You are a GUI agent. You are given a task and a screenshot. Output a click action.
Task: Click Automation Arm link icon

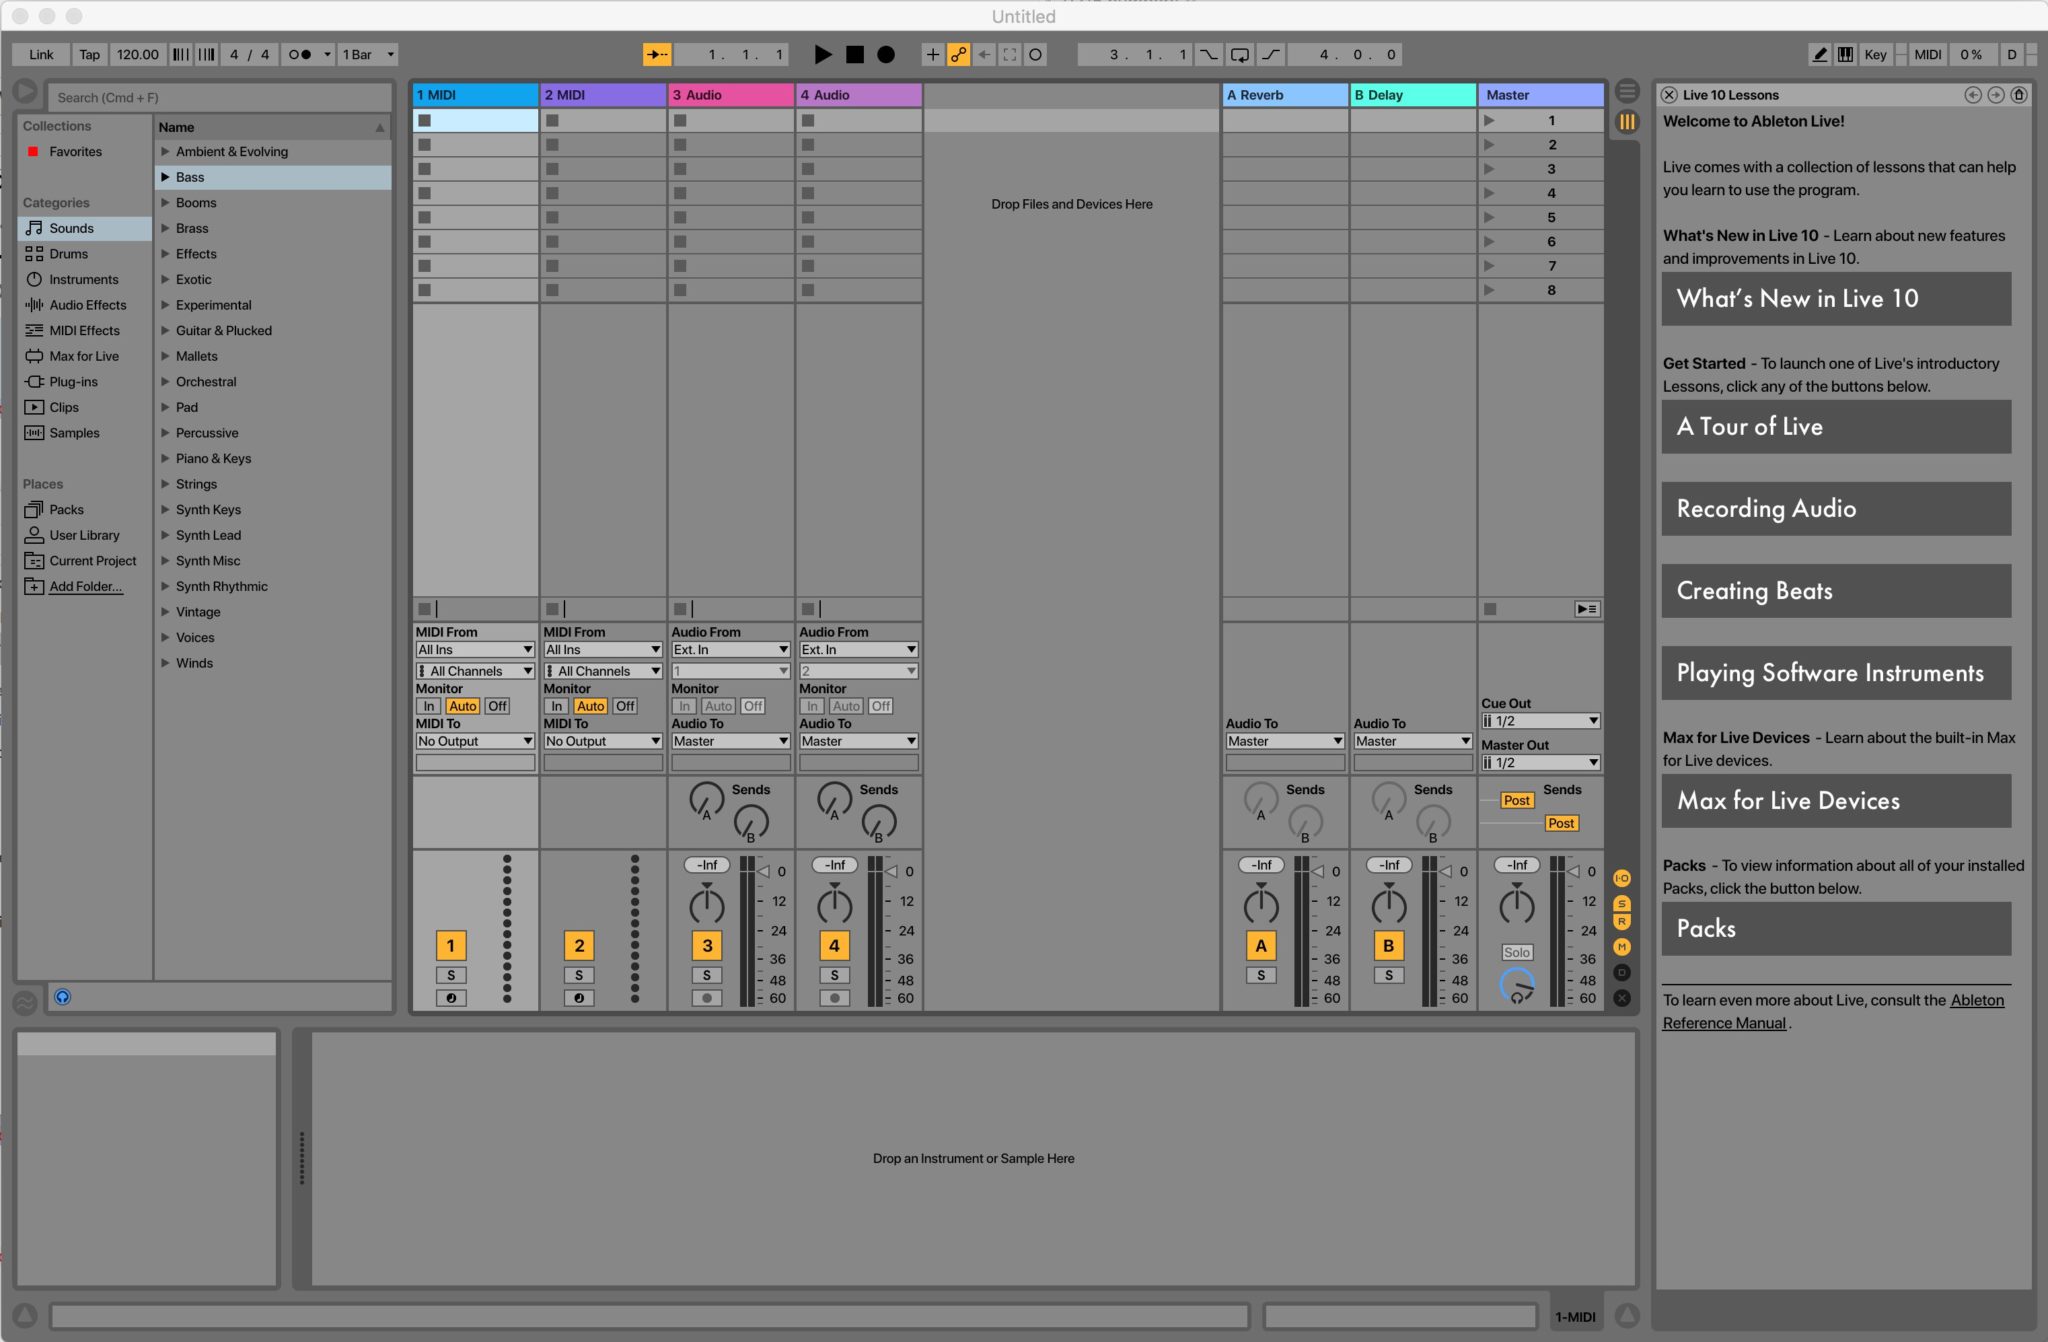click(958, 55)
